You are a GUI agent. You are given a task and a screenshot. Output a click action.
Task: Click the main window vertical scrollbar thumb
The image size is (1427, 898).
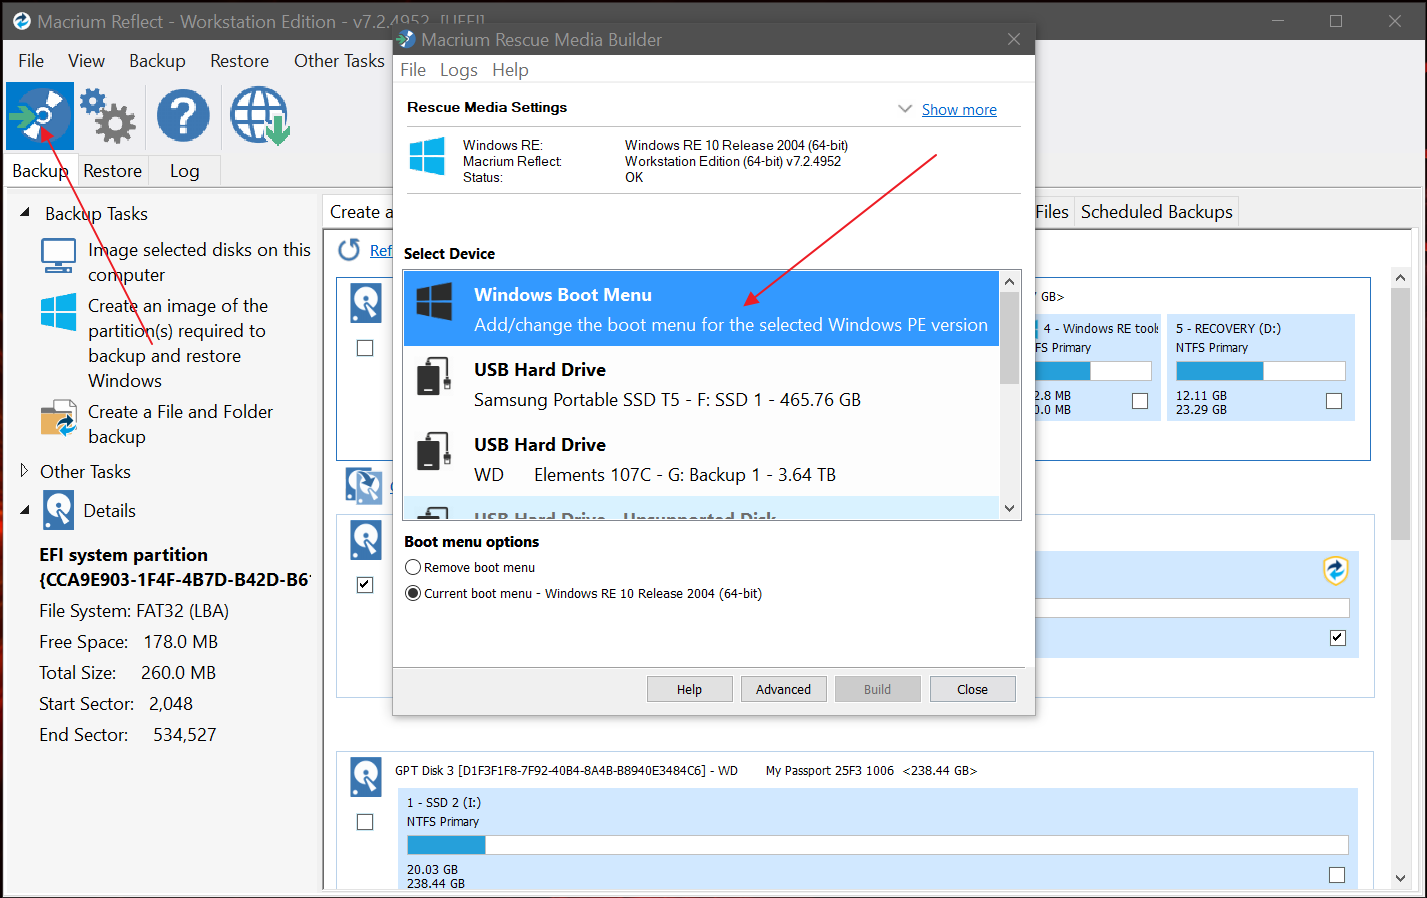tap(1400, 414)
